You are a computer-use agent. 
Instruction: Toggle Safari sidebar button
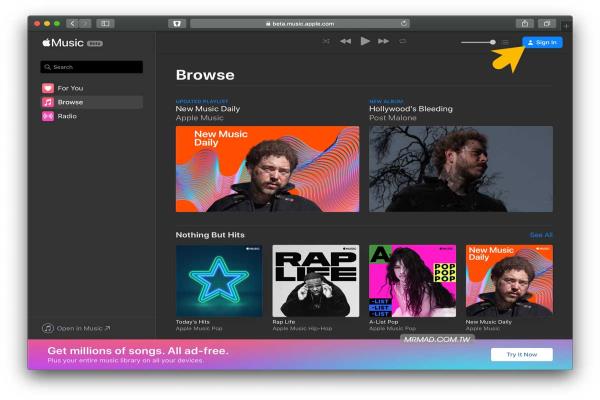coord(105,24)
